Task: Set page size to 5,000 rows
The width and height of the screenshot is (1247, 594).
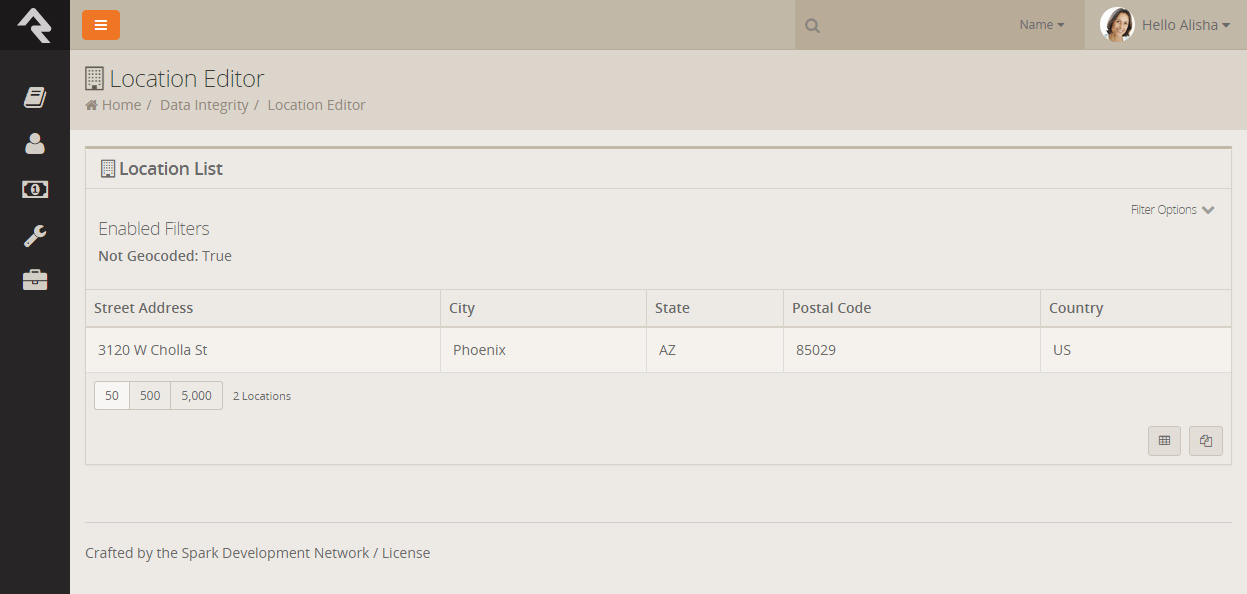Action: coord(197,396)
